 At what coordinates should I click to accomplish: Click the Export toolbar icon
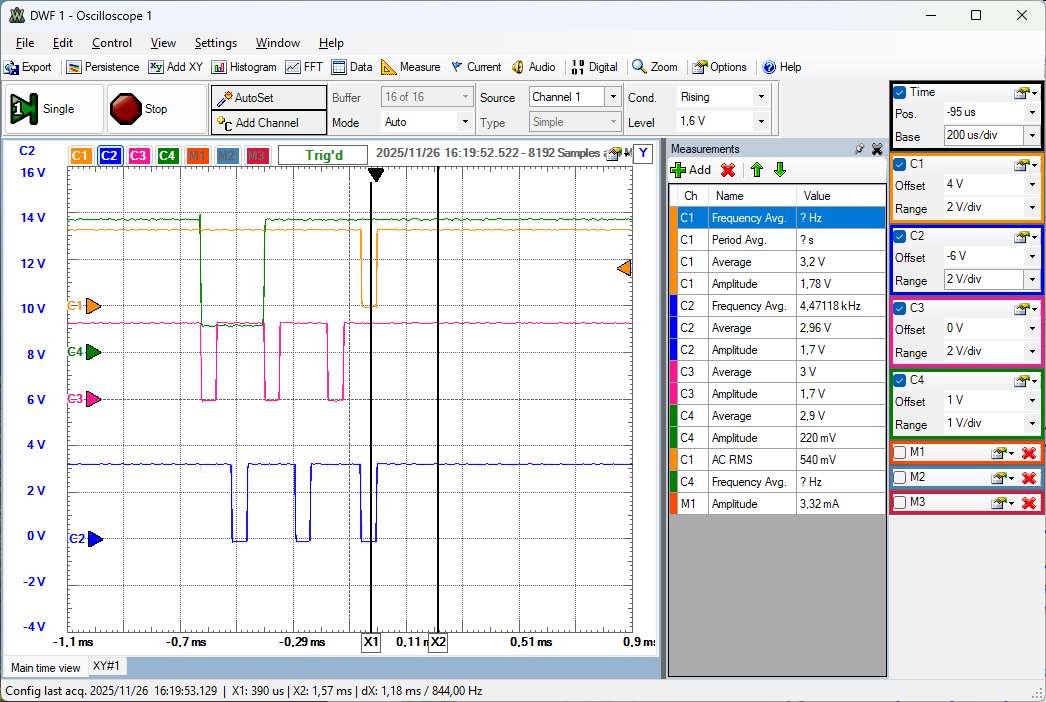[28, 67]
